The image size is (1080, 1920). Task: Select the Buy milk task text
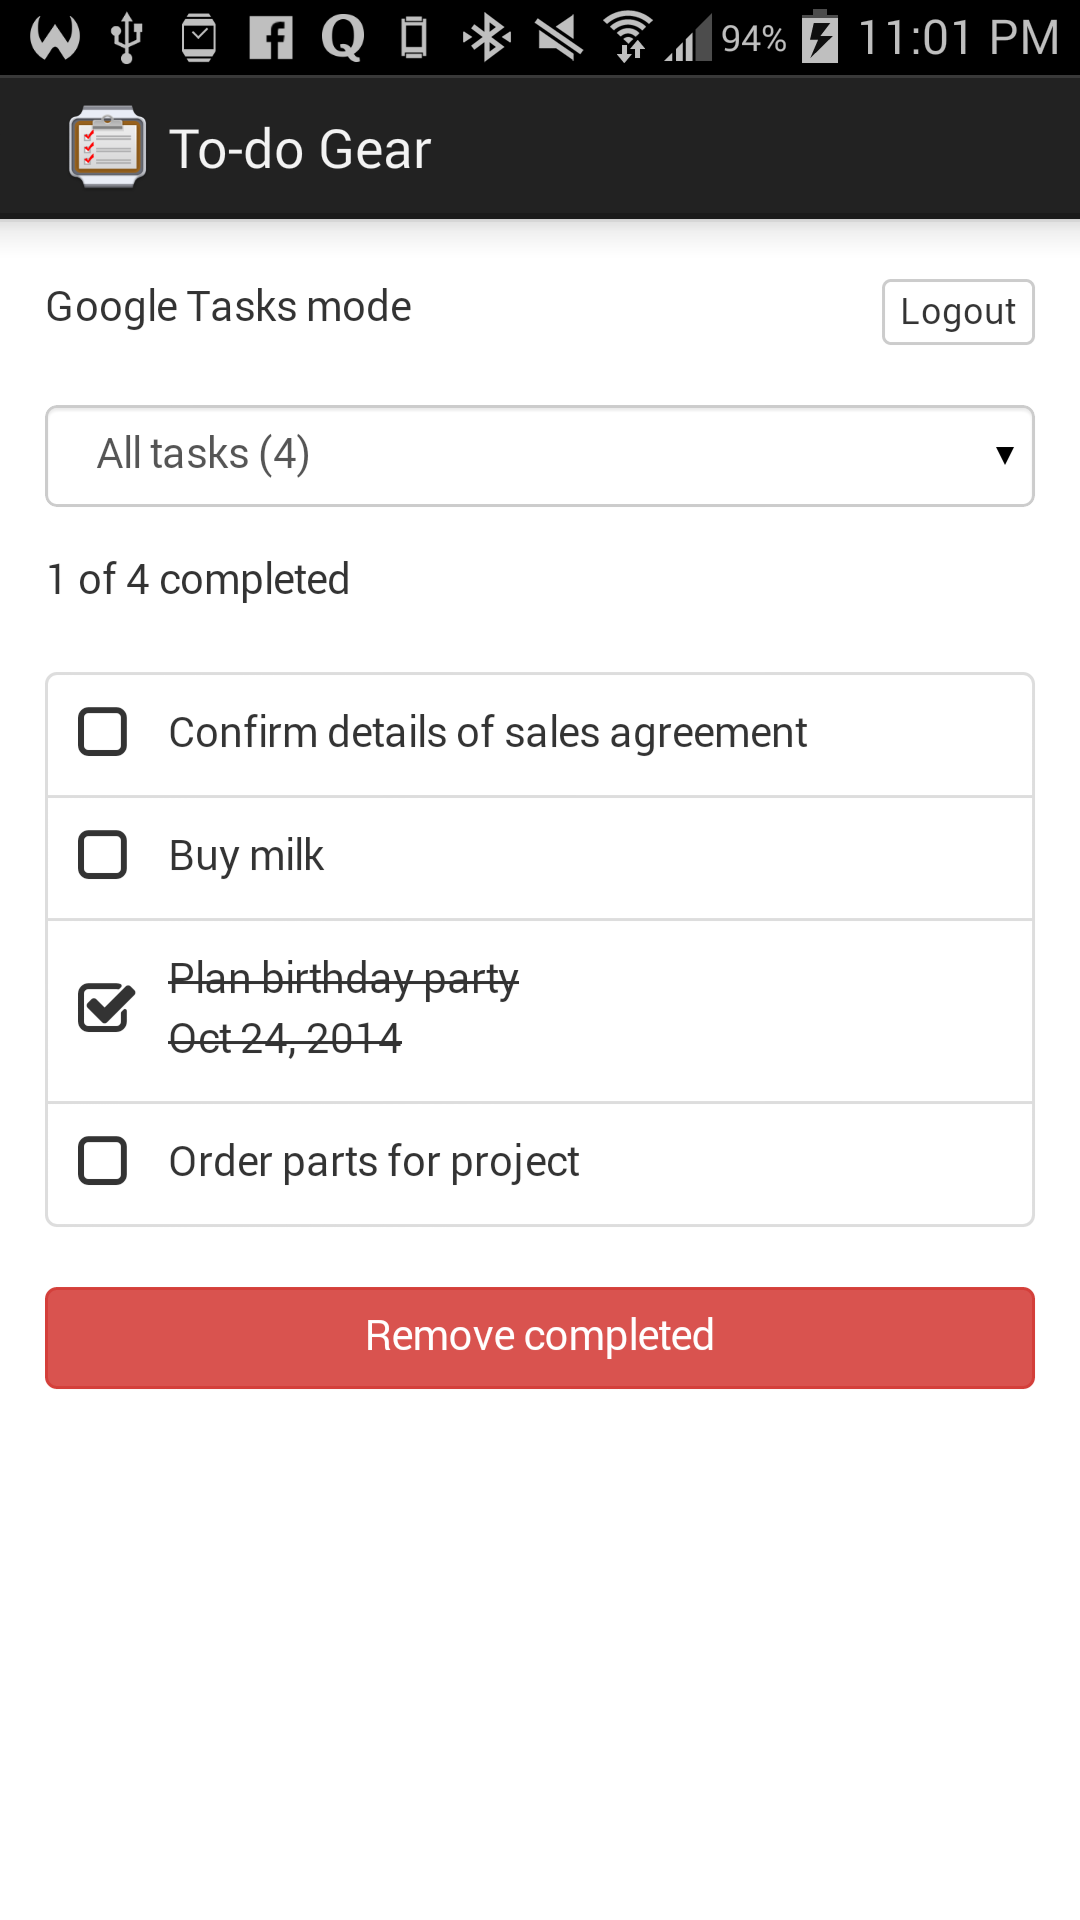(246, 856)
